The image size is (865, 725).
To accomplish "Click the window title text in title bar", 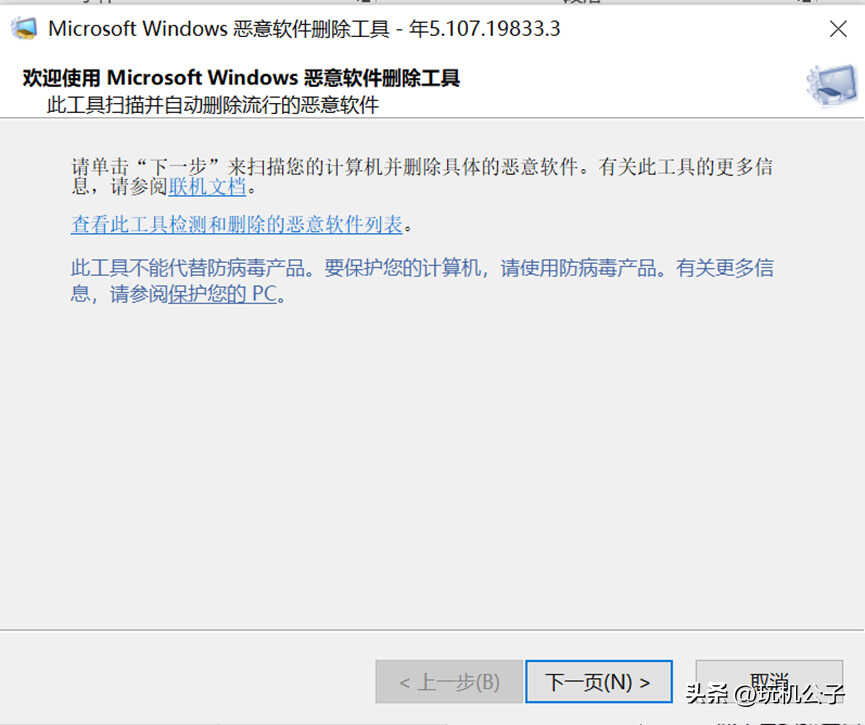I will pyautogui.click(x=305, y=29).
